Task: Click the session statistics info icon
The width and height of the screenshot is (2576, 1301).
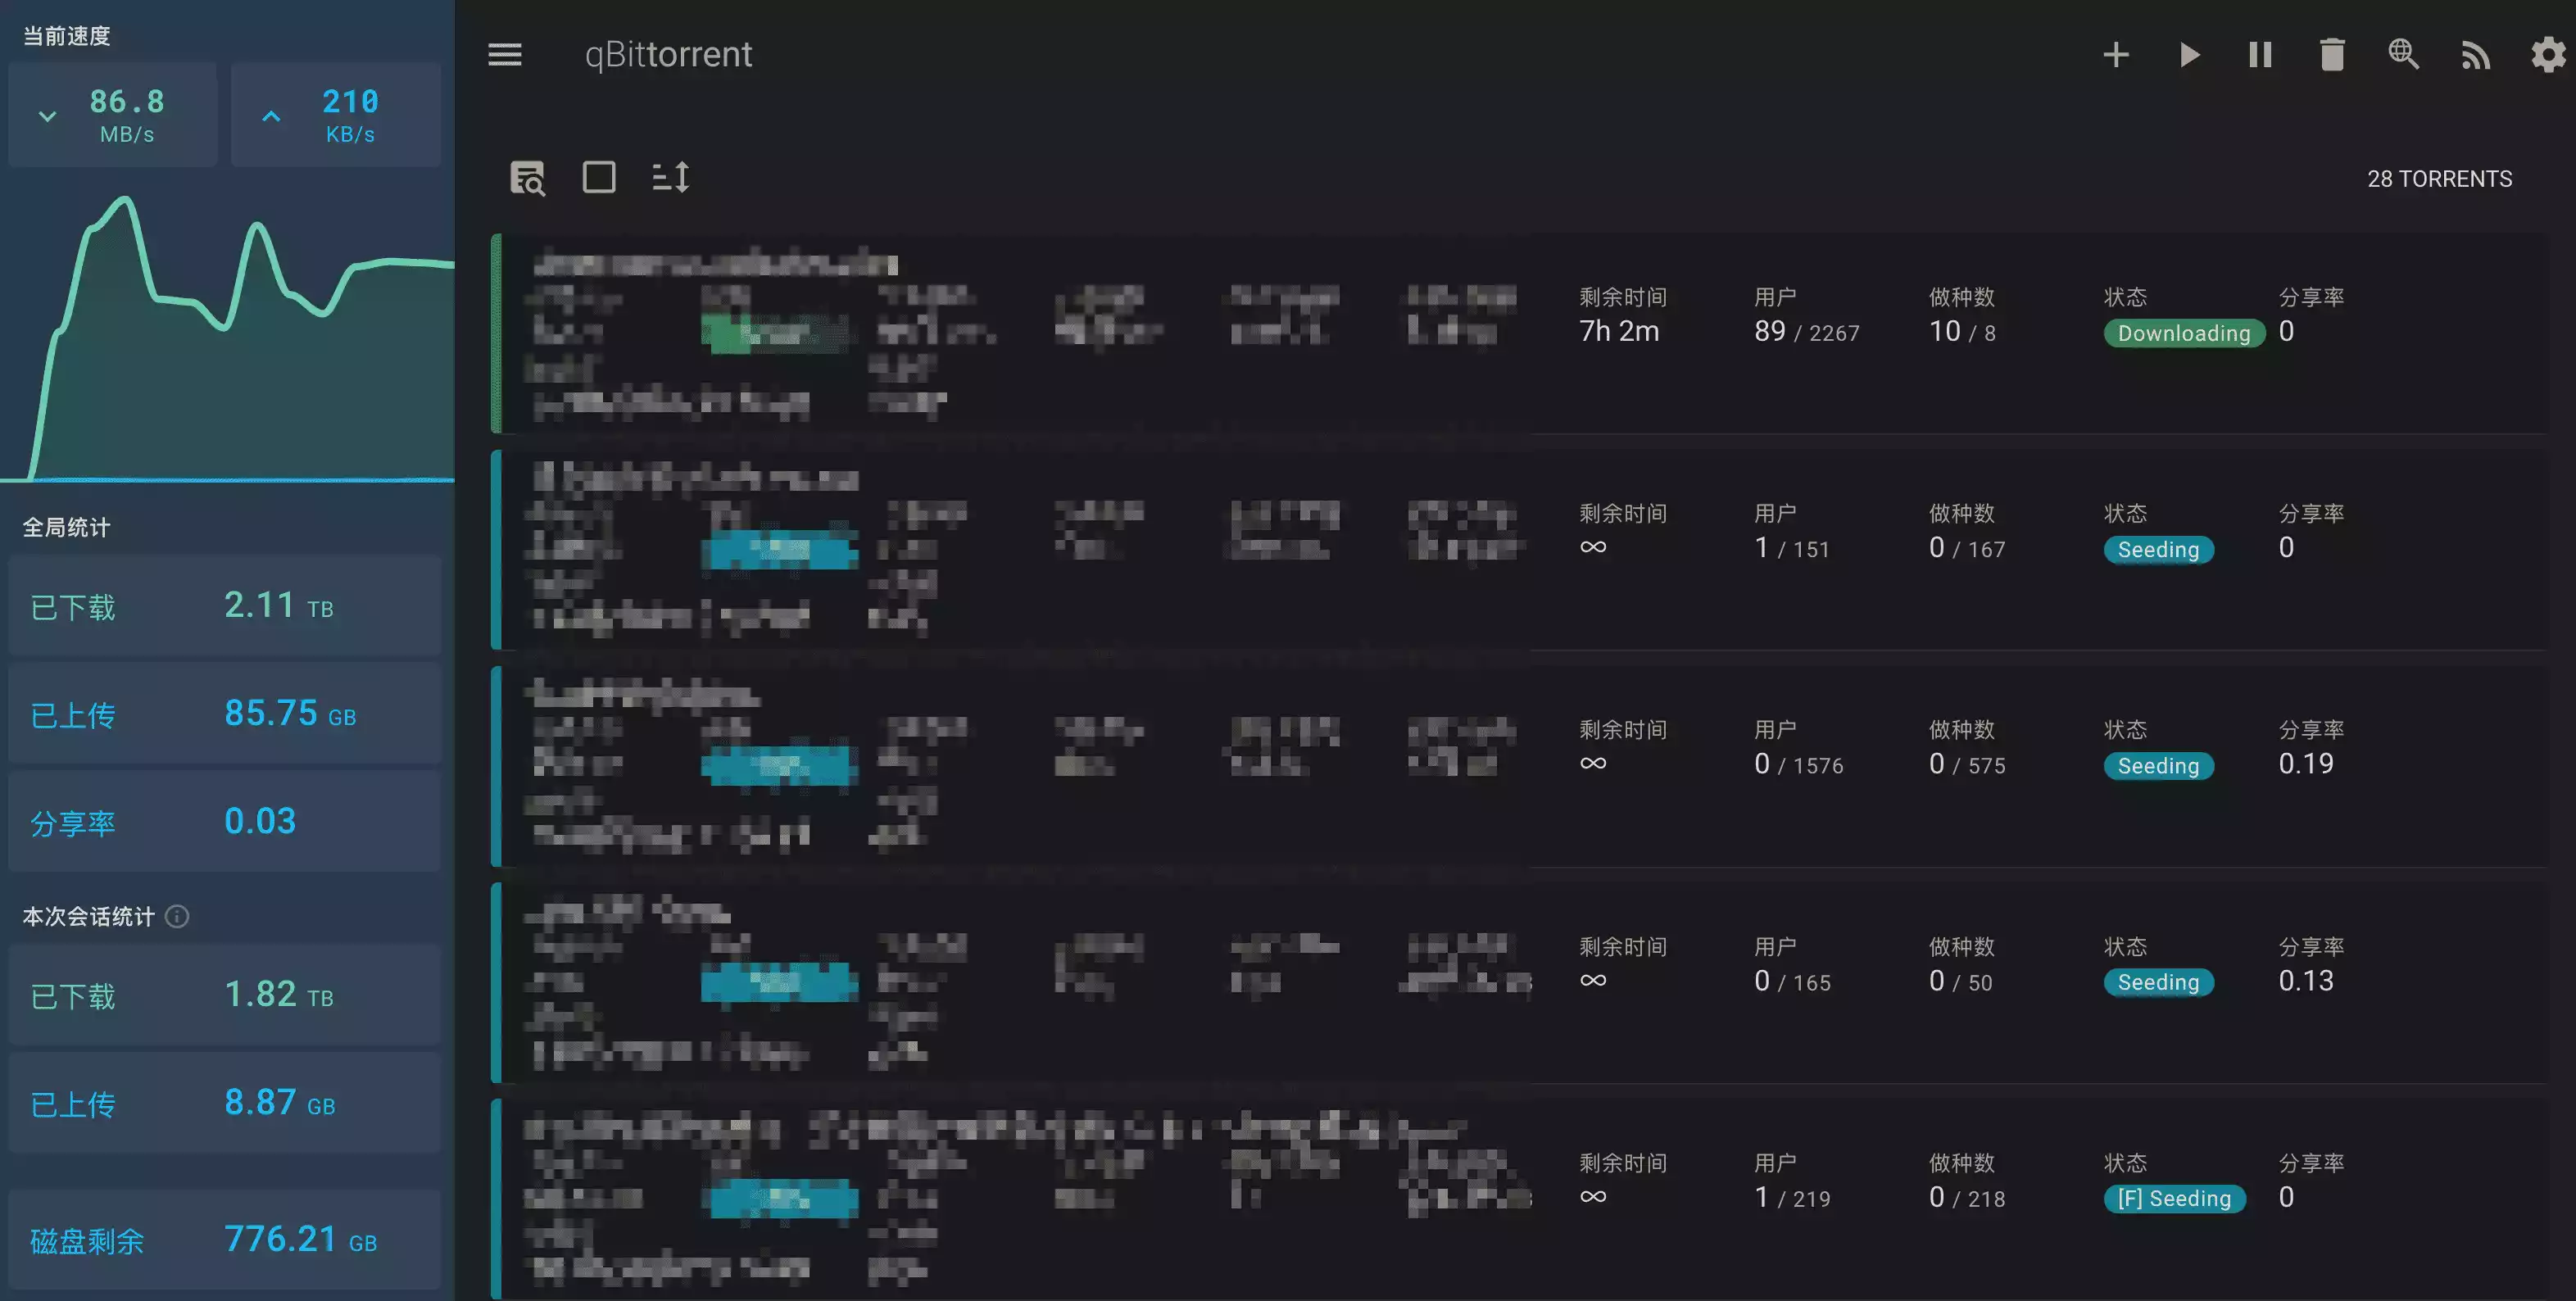Action: tap(177, 916)
